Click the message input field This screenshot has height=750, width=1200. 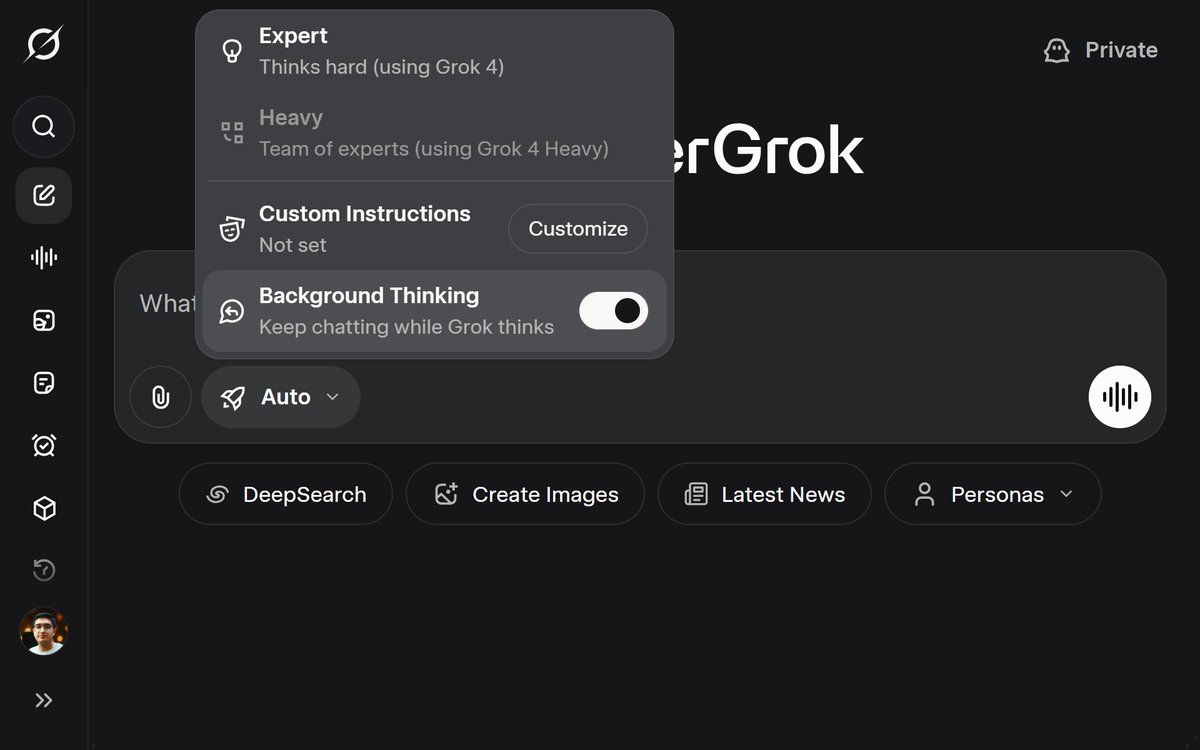[x=640, y=347]
